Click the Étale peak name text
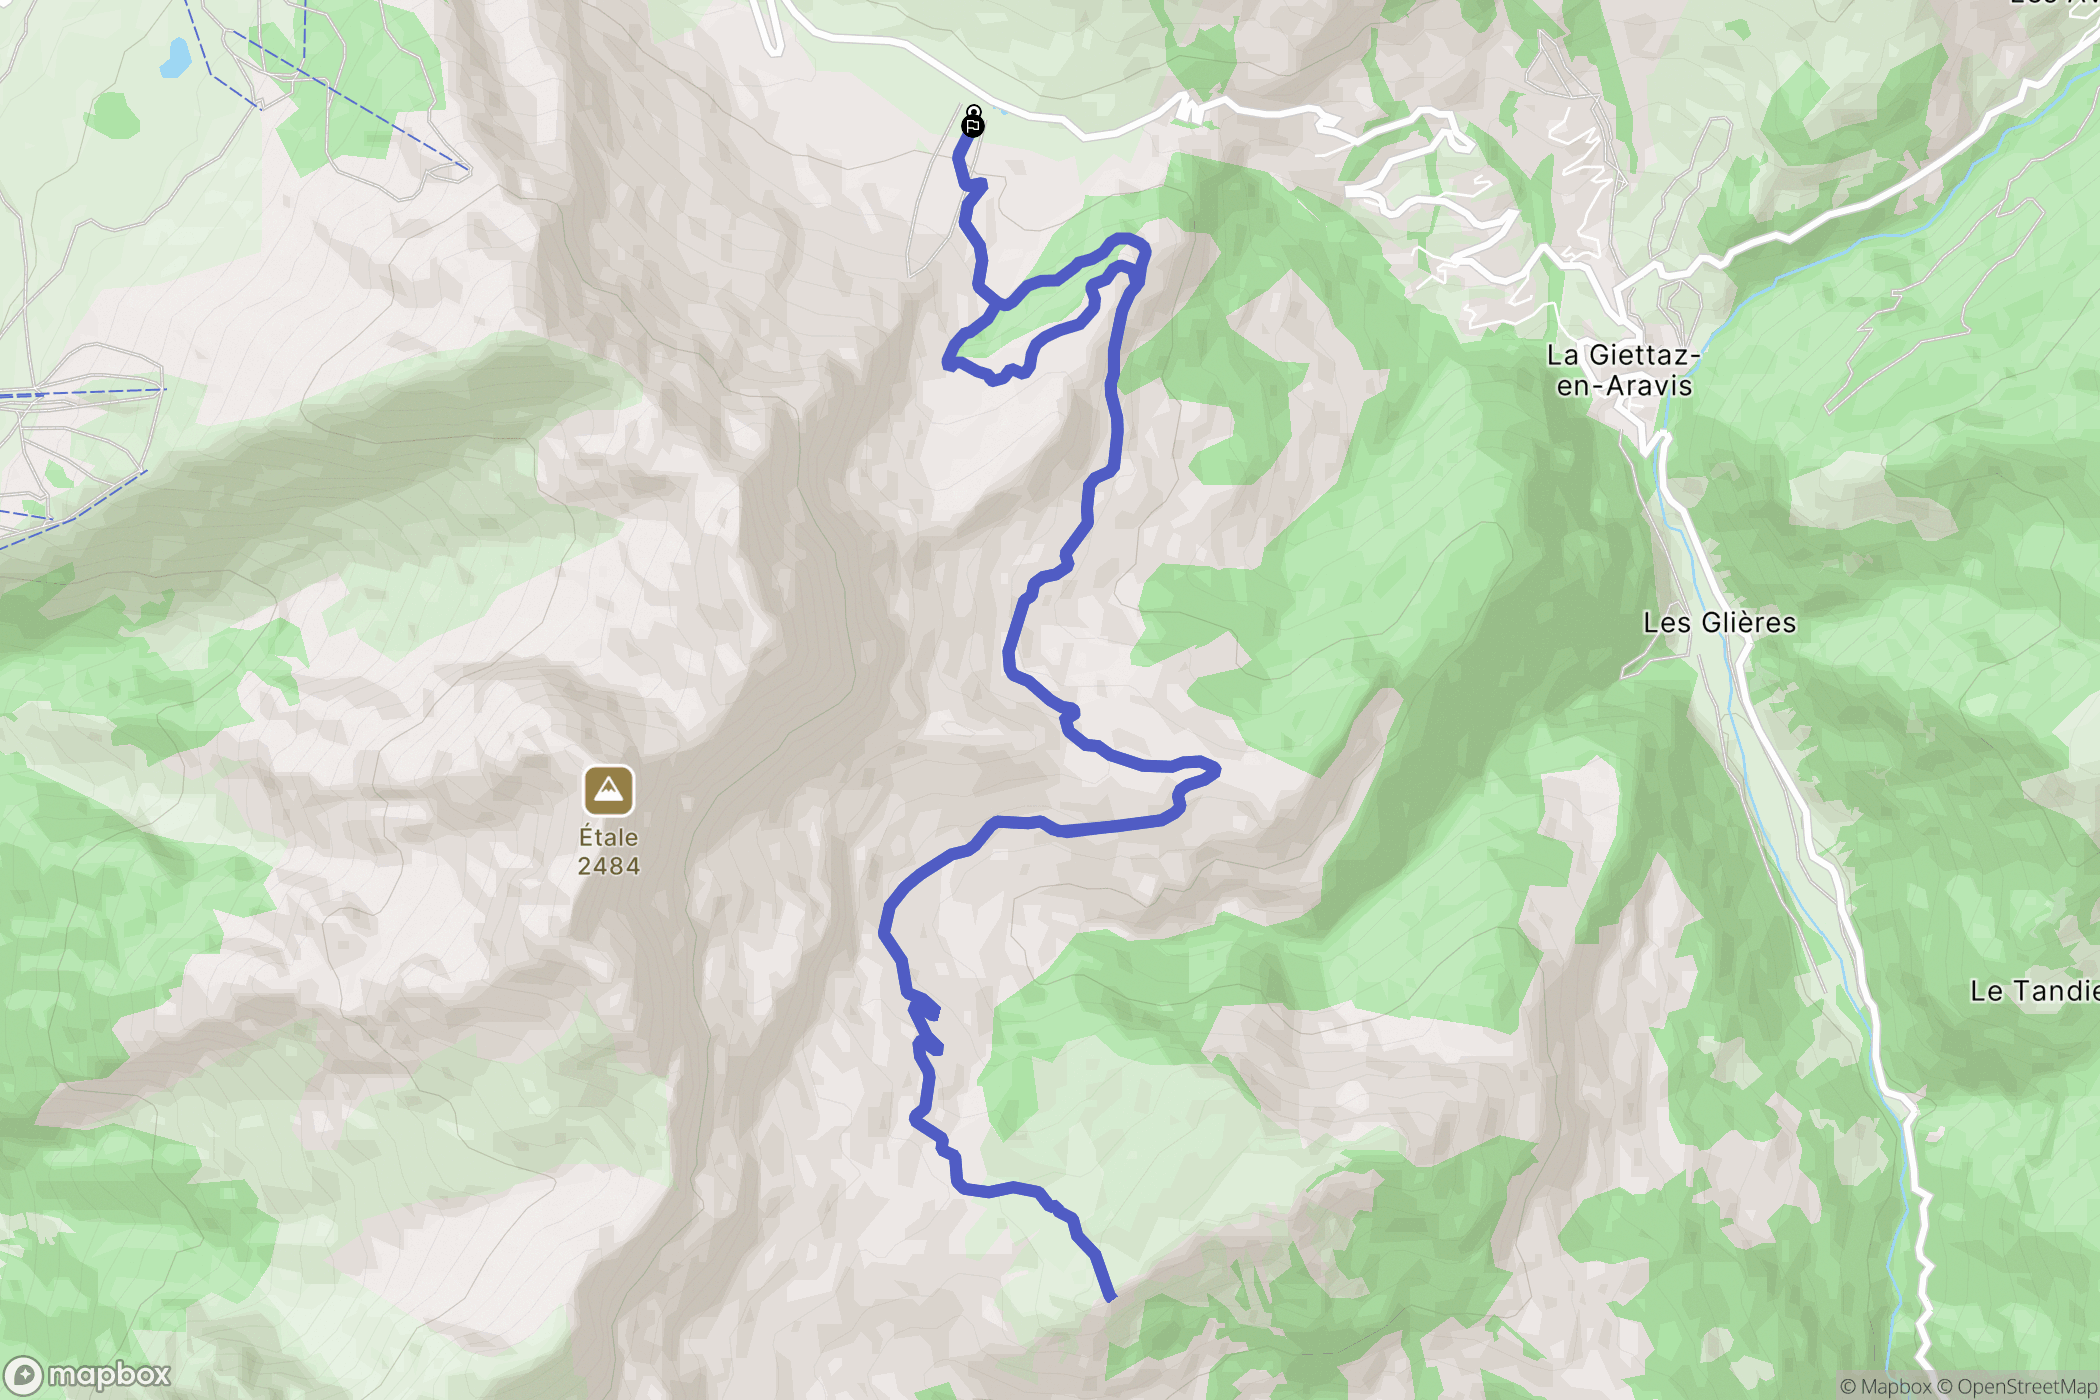2100x1400 pixels. [x=609, y=838]
